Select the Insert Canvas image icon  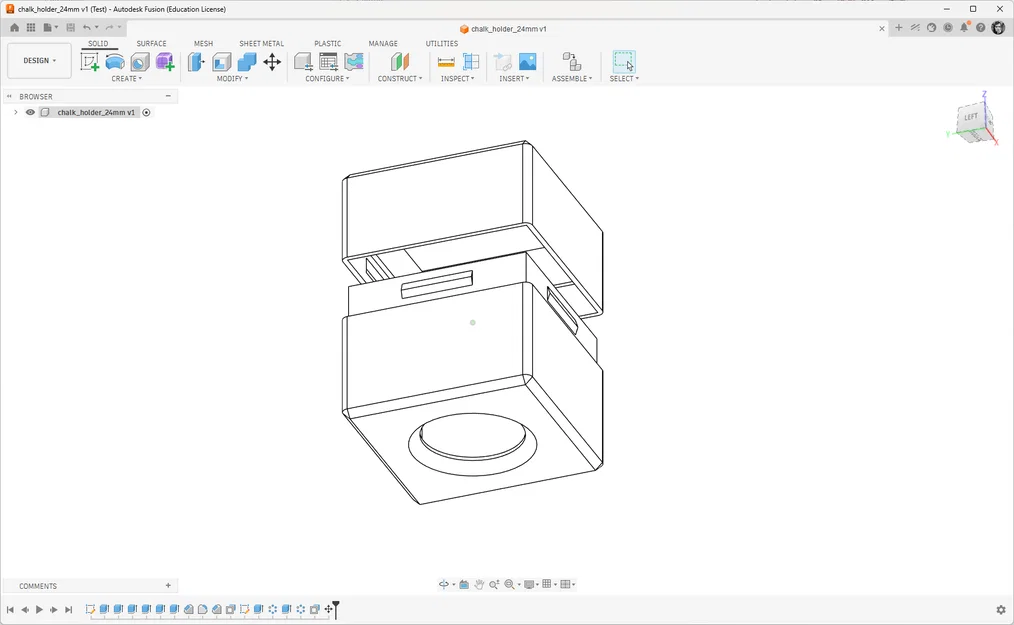coord(528,61)
